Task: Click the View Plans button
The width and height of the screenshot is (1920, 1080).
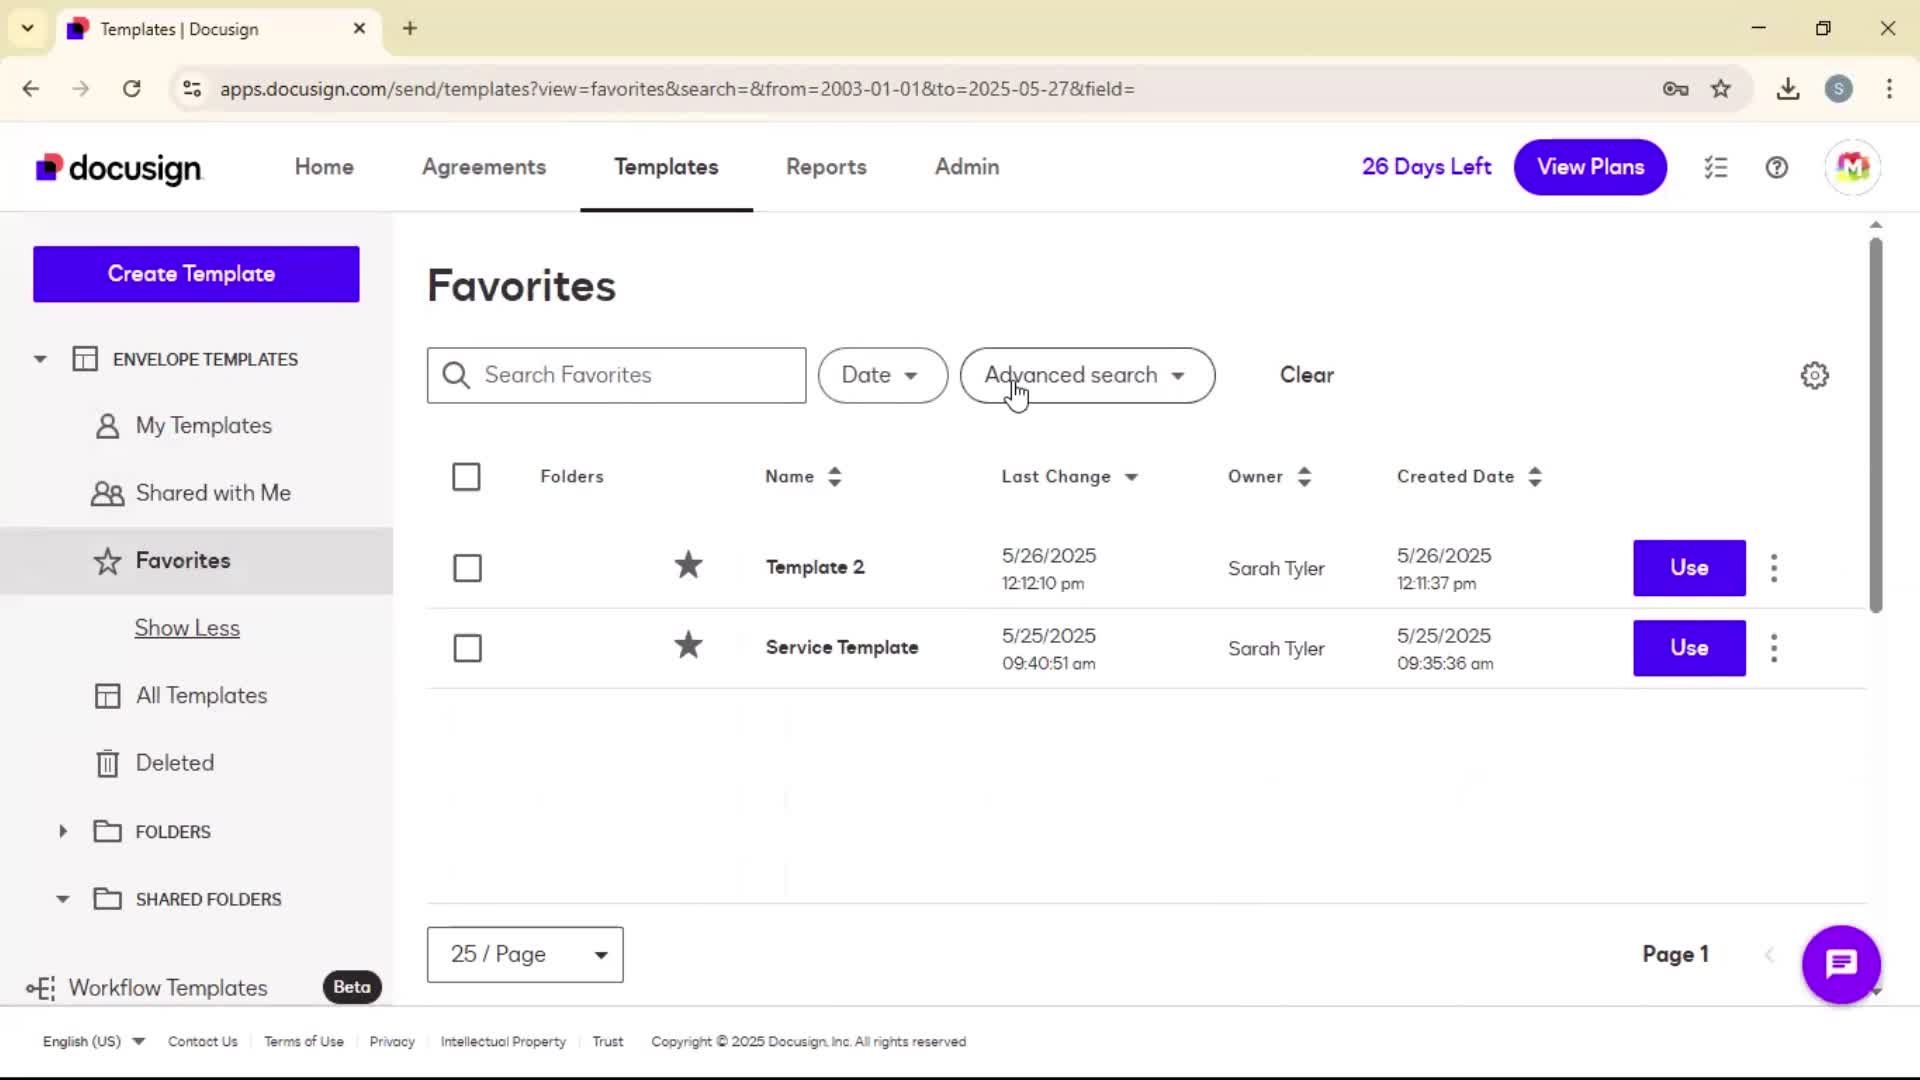Action: pos(1590,167)
